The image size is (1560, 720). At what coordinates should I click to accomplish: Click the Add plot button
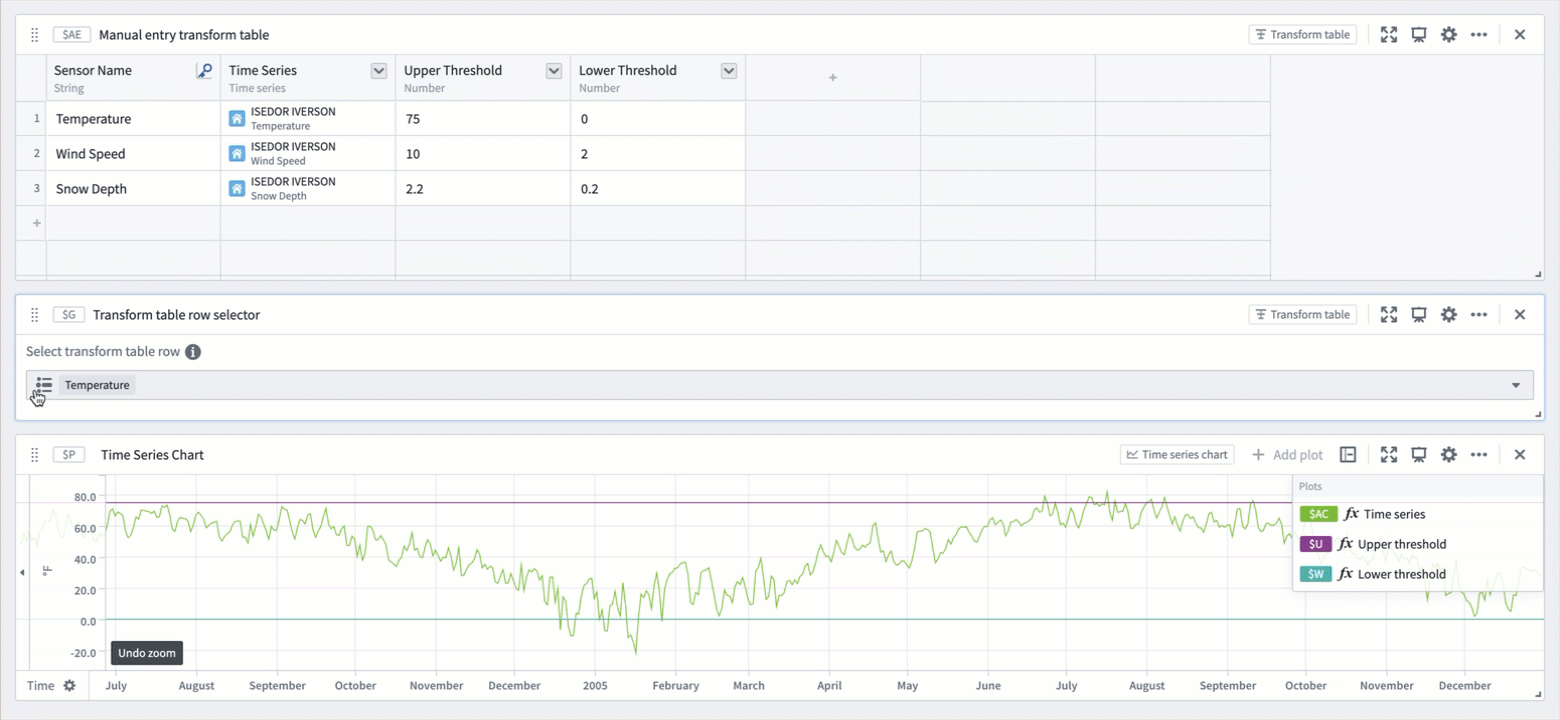coord(1287,455)
